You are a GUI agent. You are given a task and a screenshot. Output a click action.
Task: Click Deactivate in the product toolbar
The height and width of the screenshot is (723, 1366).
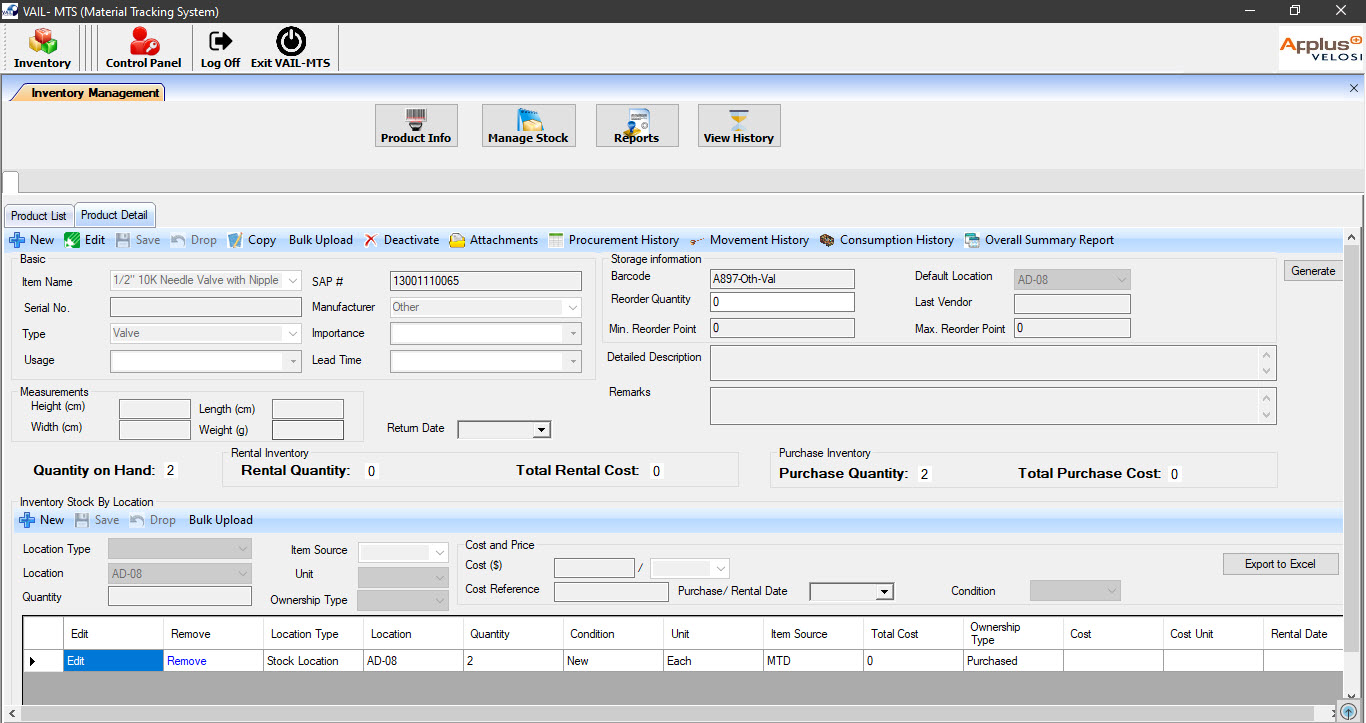pos(401,240)
